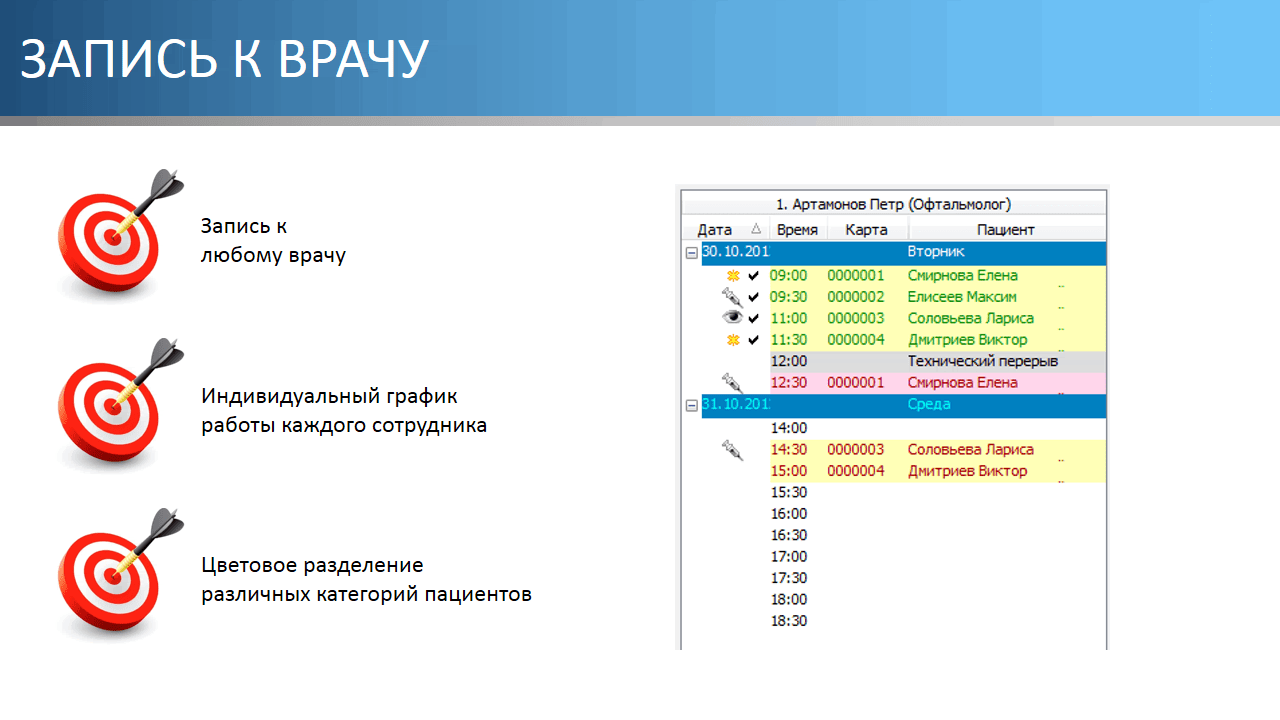
Task: Click the eye icon in the 11:00 row
Action: click(733, 318)
